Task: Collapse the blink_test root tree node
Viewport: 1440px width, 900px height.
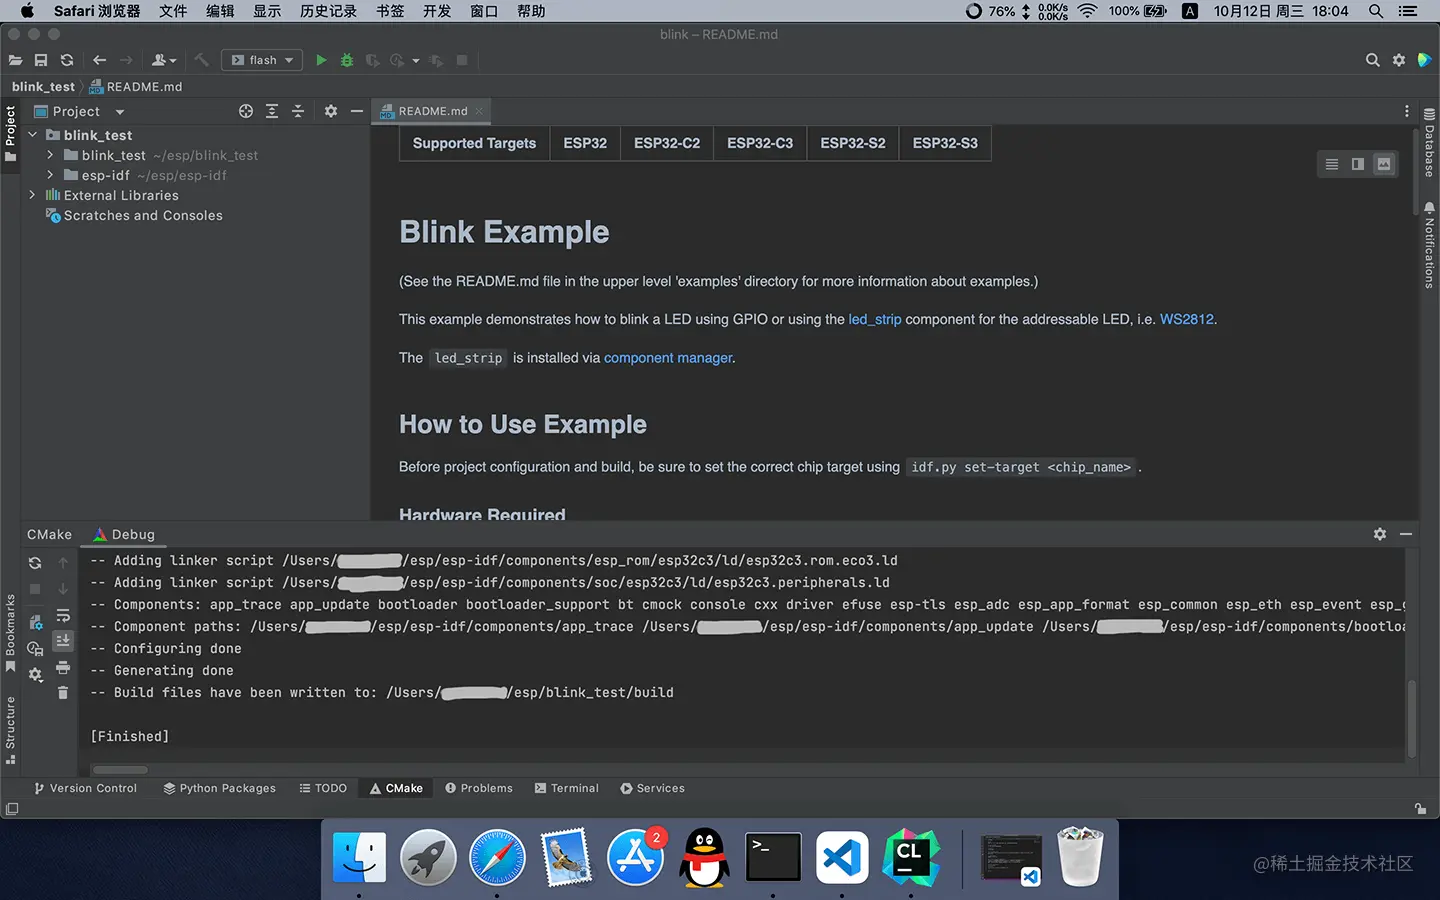Action: click(x=33, y=135)
